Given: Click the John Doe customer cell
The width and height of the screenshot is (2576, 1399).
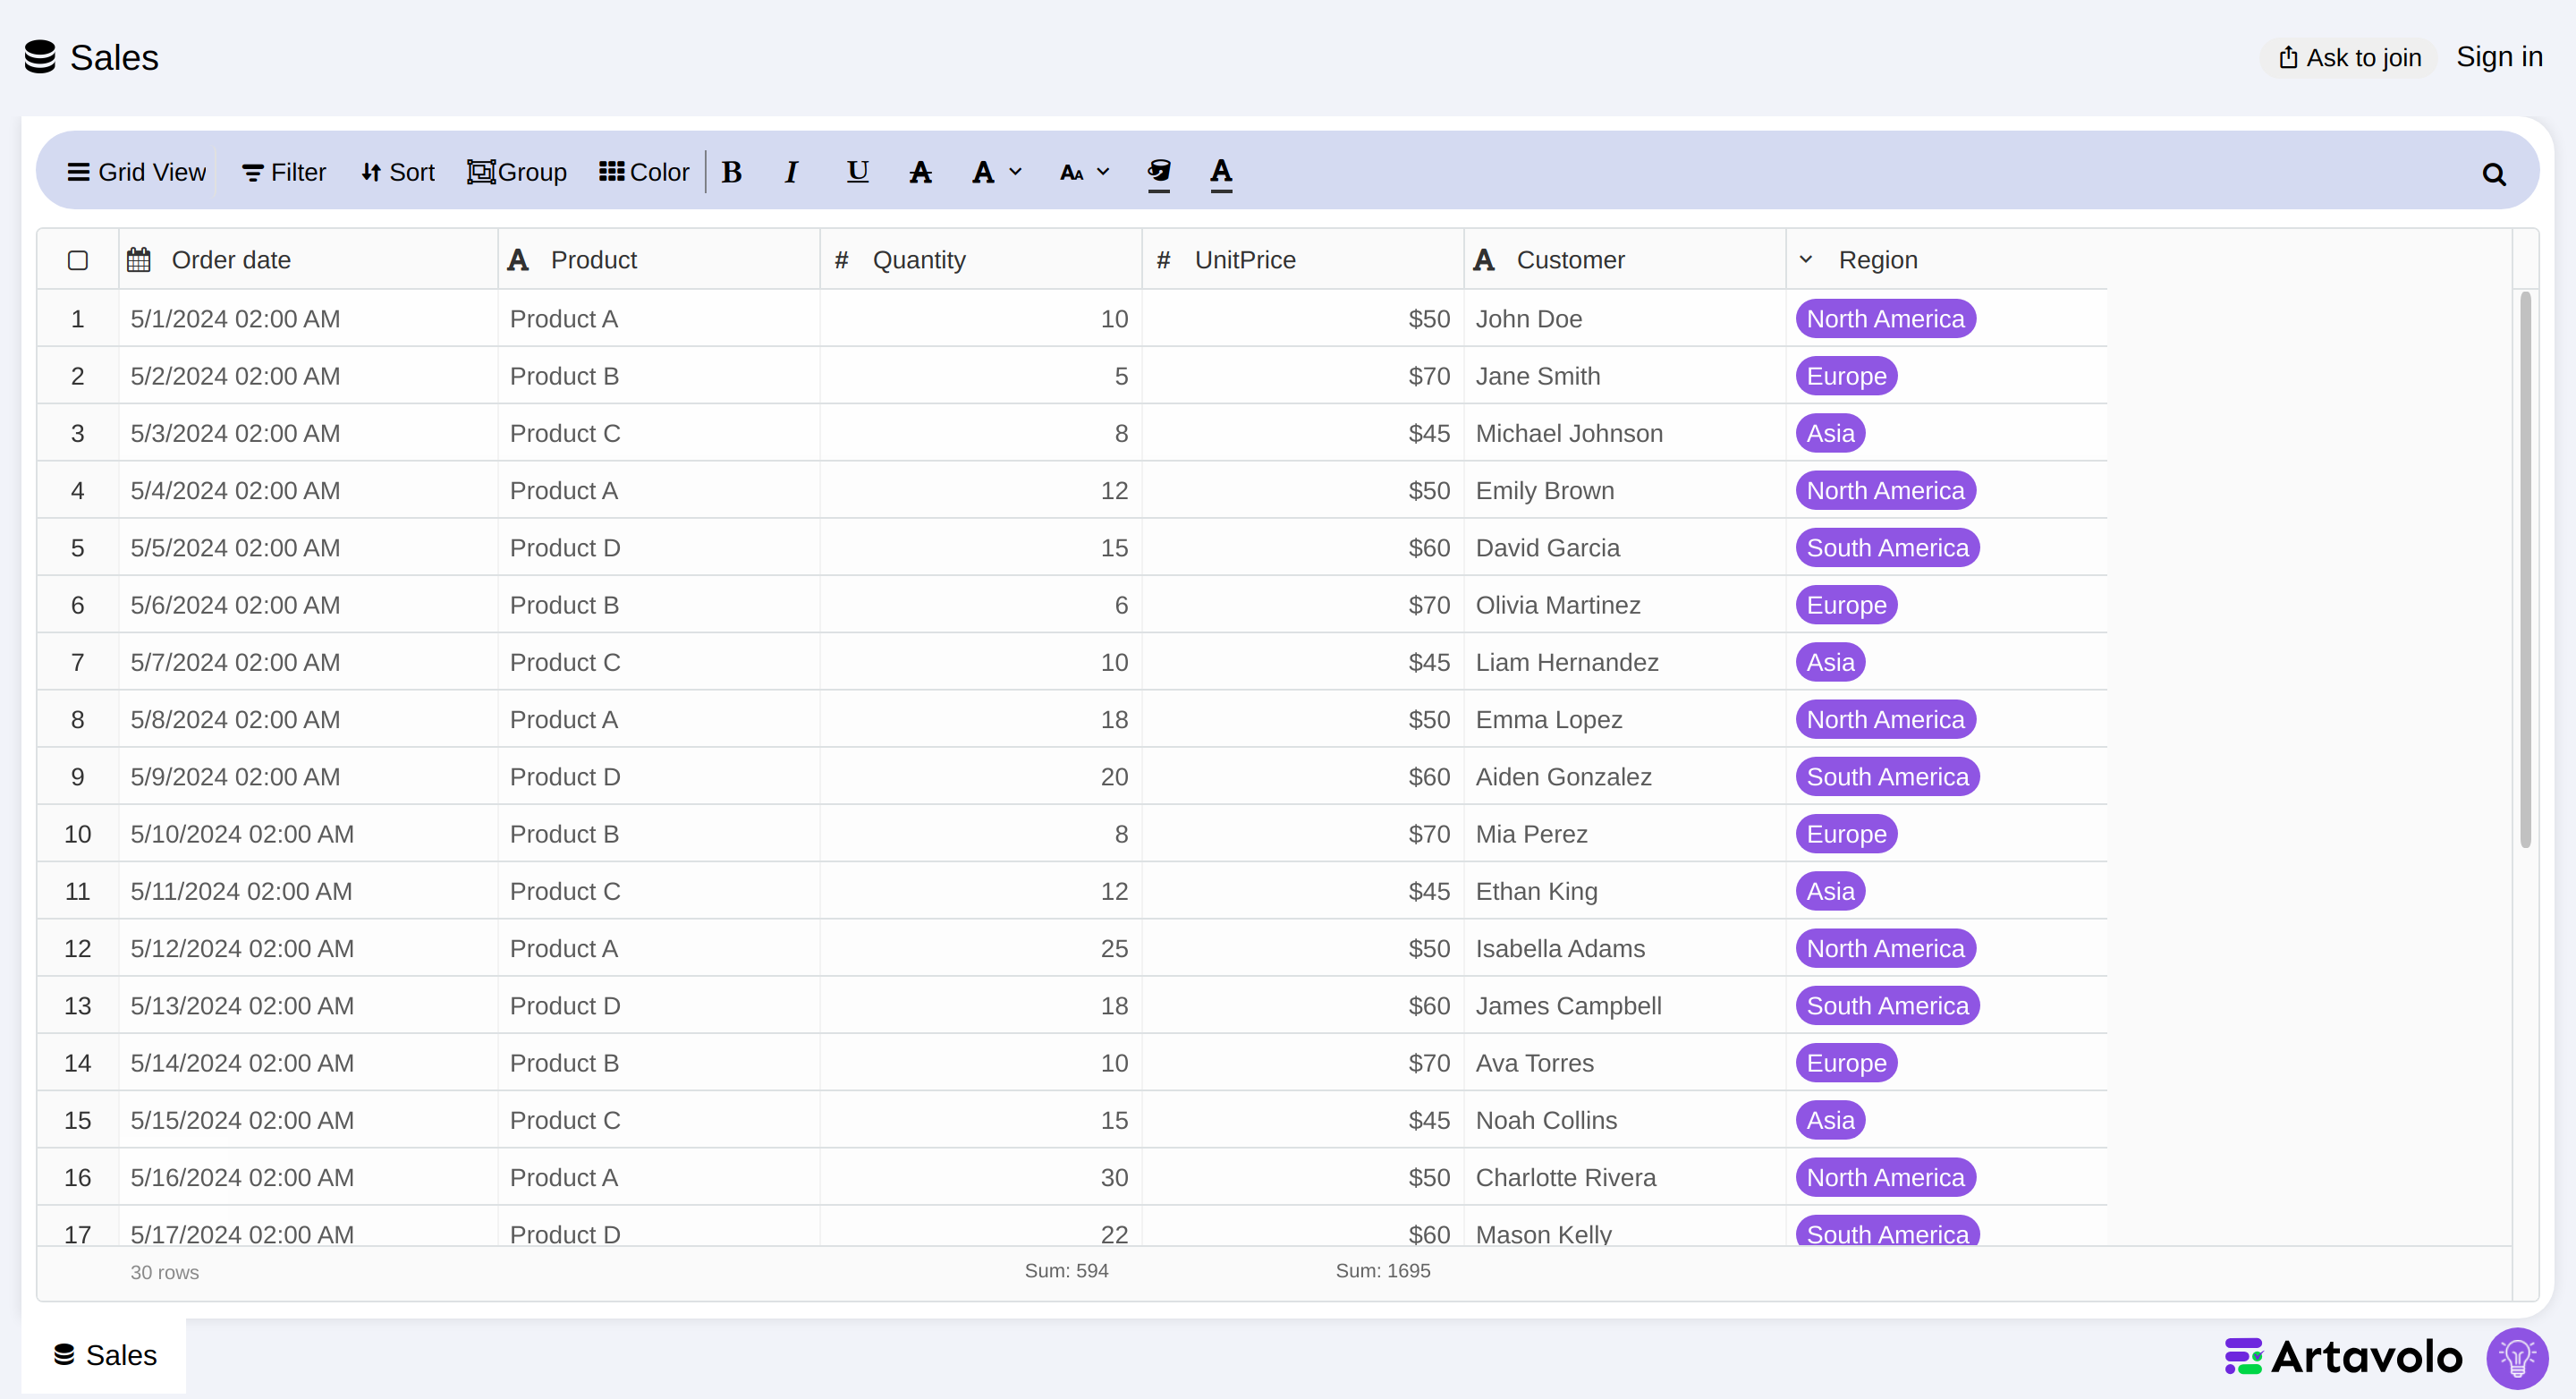Looking at the screenshot, I should 1625,319.
